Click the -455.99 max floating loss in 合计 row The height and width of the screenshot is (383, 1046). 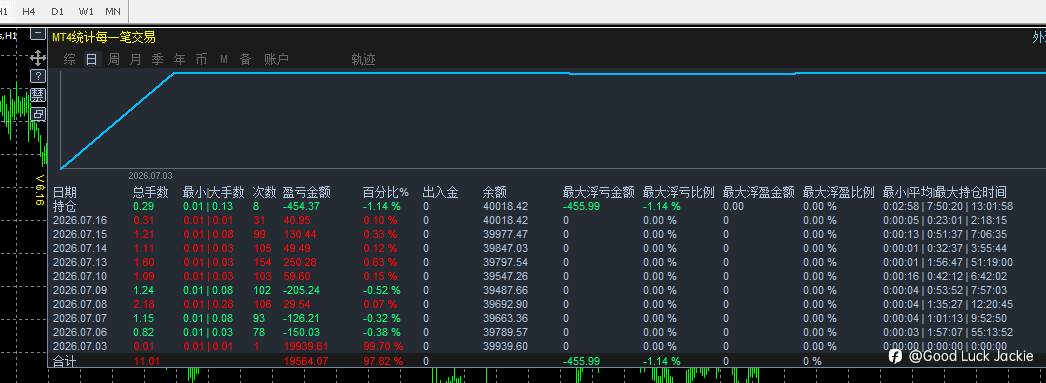[581, 361]
